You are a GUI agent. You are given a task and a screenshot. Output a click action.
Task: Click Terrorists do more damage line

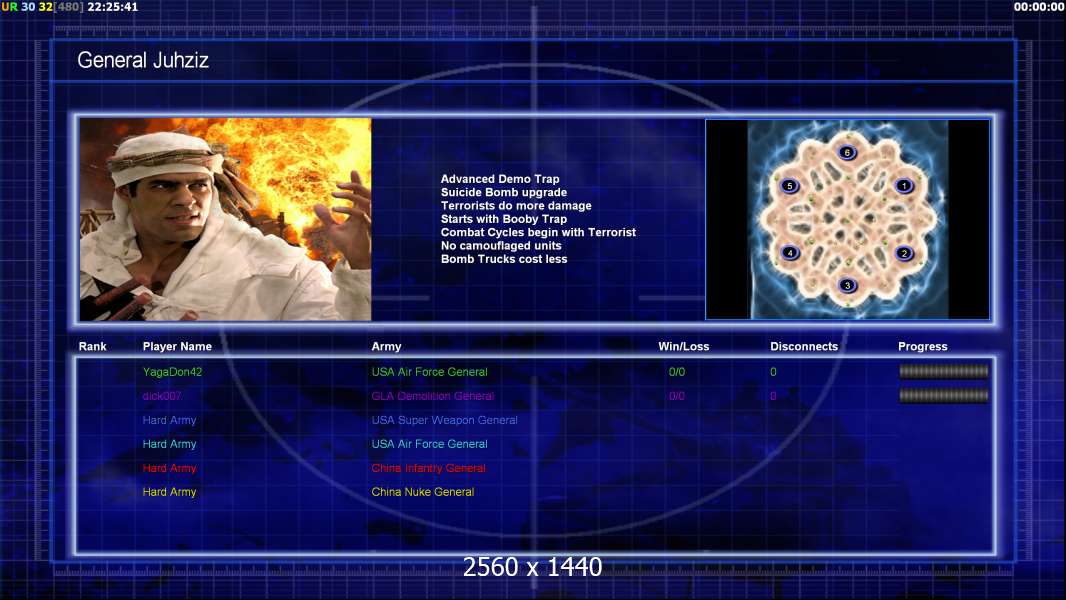point(516,205)
